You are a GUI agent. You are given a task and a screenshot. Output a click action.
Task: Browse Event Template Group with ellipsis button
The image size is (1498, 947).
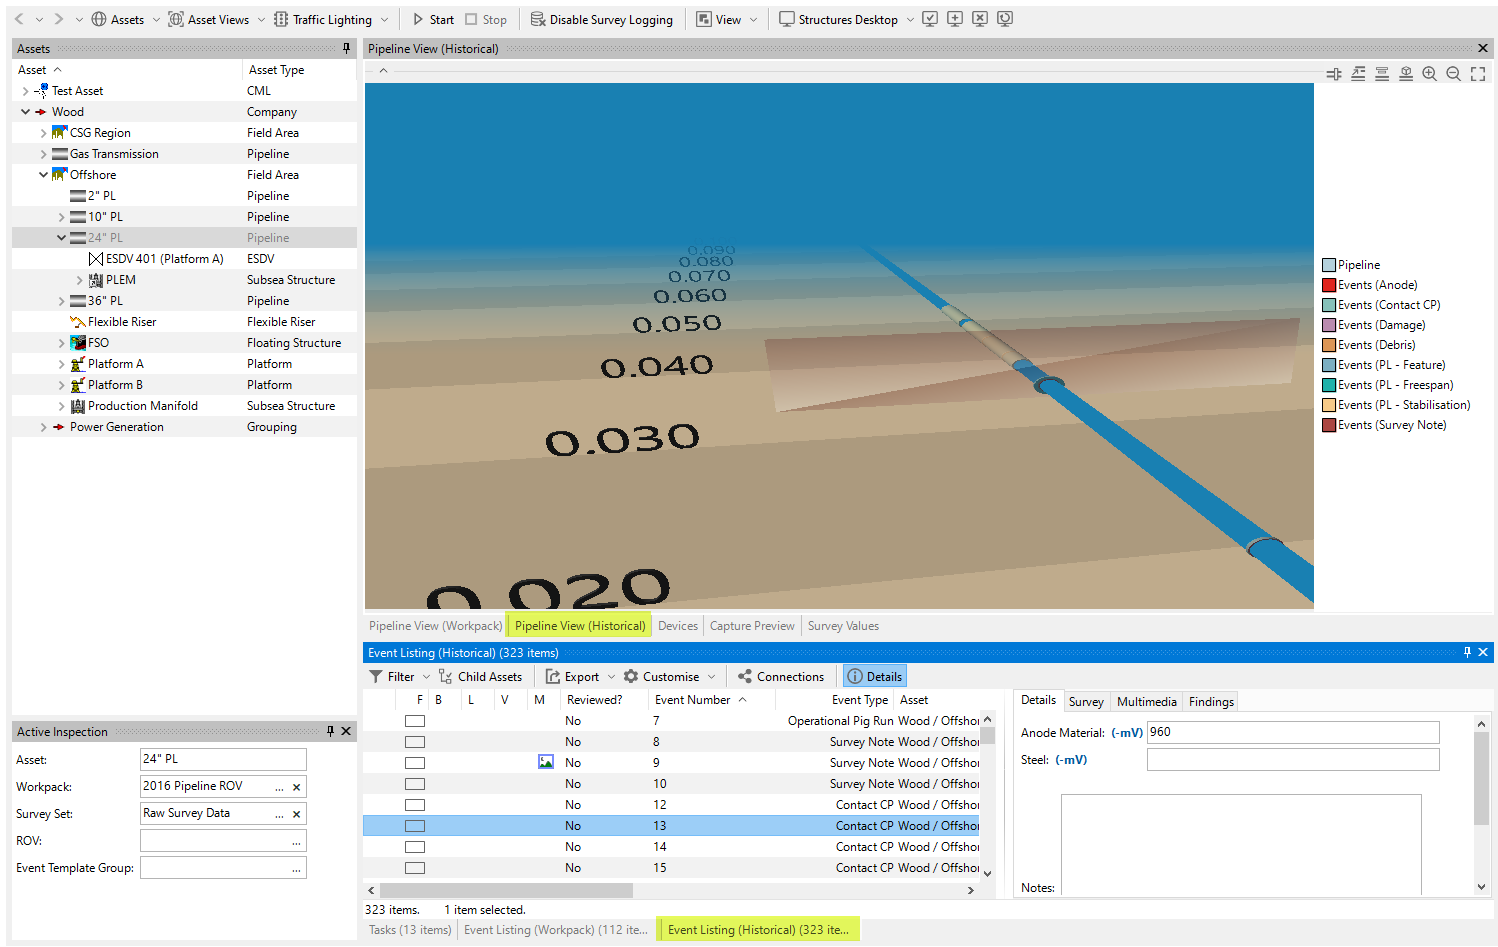click(x=296, y=869)
